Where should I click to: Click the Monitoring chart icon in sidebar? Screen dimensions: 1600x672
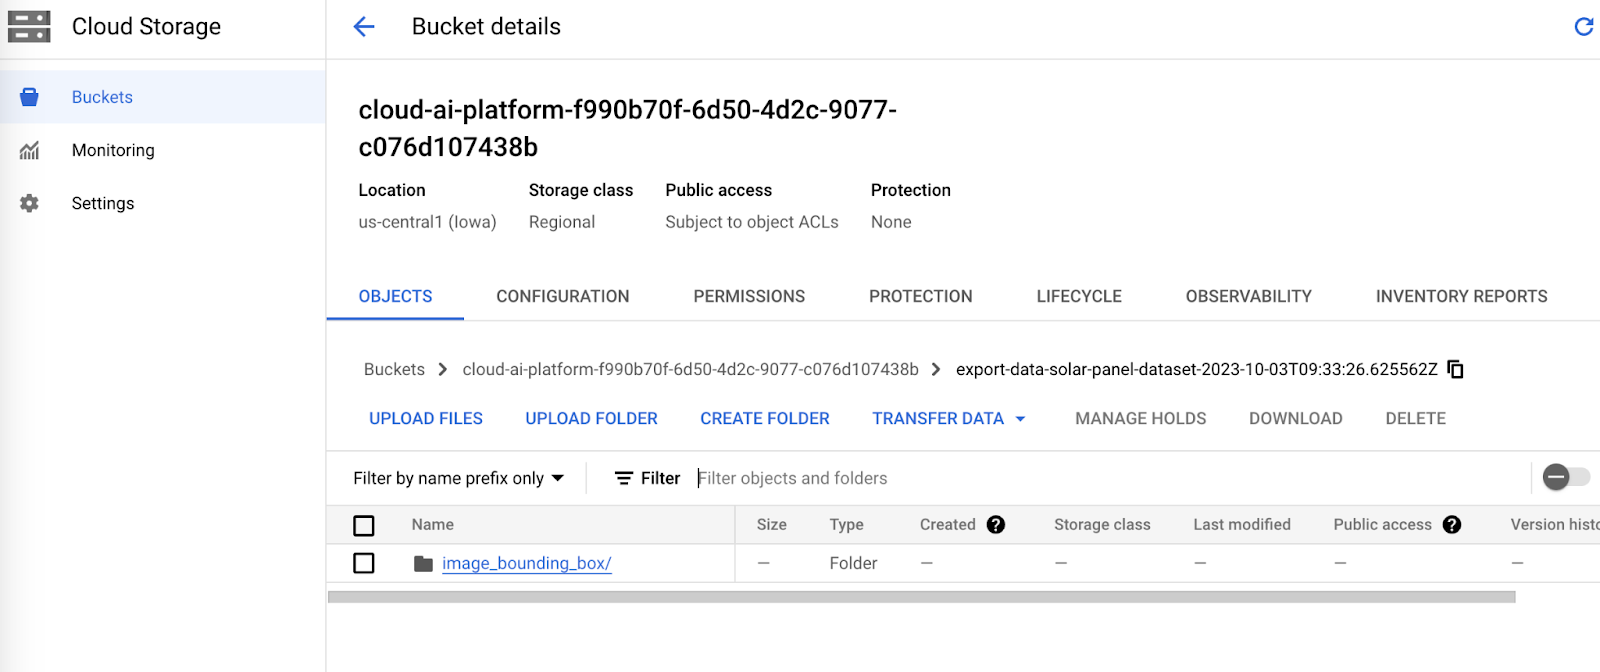tap(29, 150)
